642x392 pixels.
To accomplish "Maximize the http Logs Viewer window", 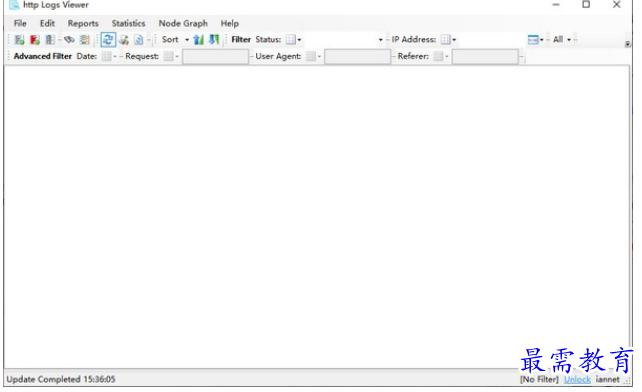I will tap(586, 5).
